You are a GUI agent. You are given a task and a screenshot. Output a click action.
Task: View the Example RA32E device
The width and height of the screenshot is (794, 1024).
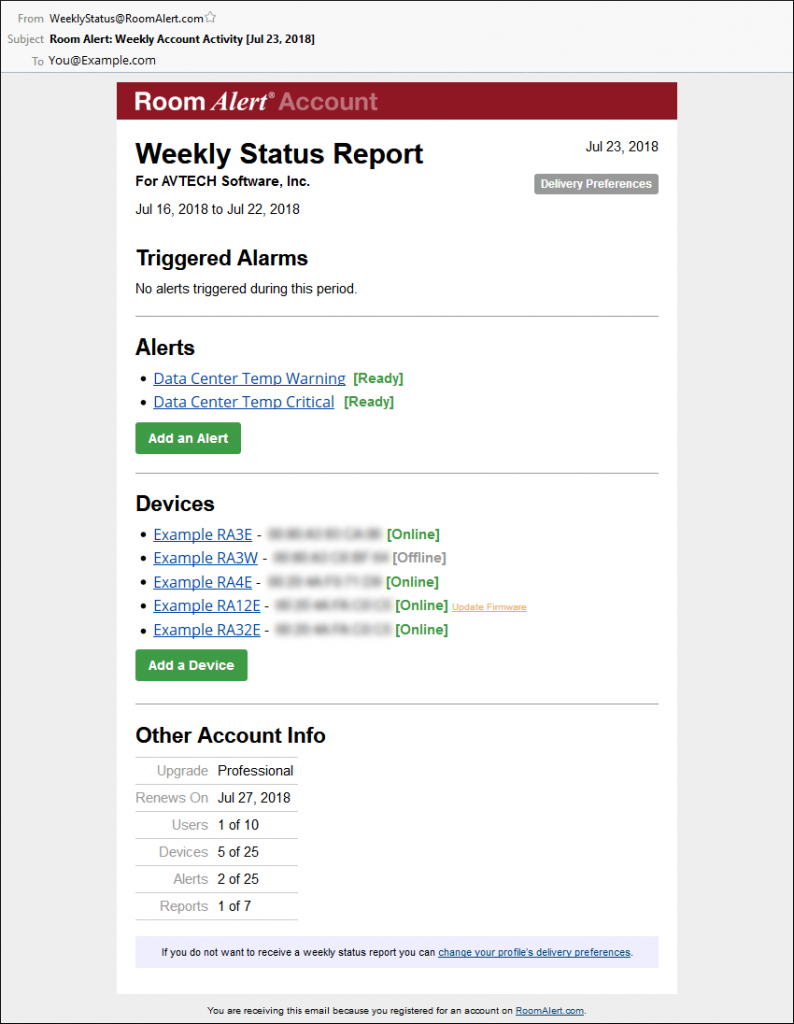206,630
